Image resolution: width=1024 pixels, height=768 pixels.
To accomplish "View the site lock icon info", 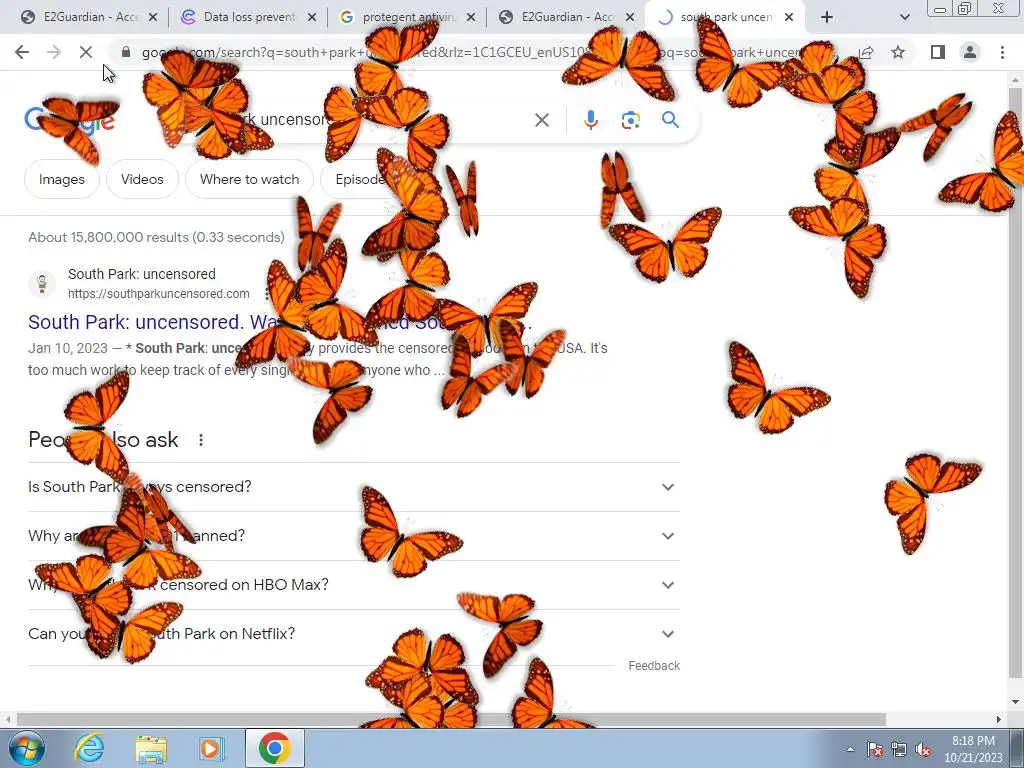I will [125, 52].
